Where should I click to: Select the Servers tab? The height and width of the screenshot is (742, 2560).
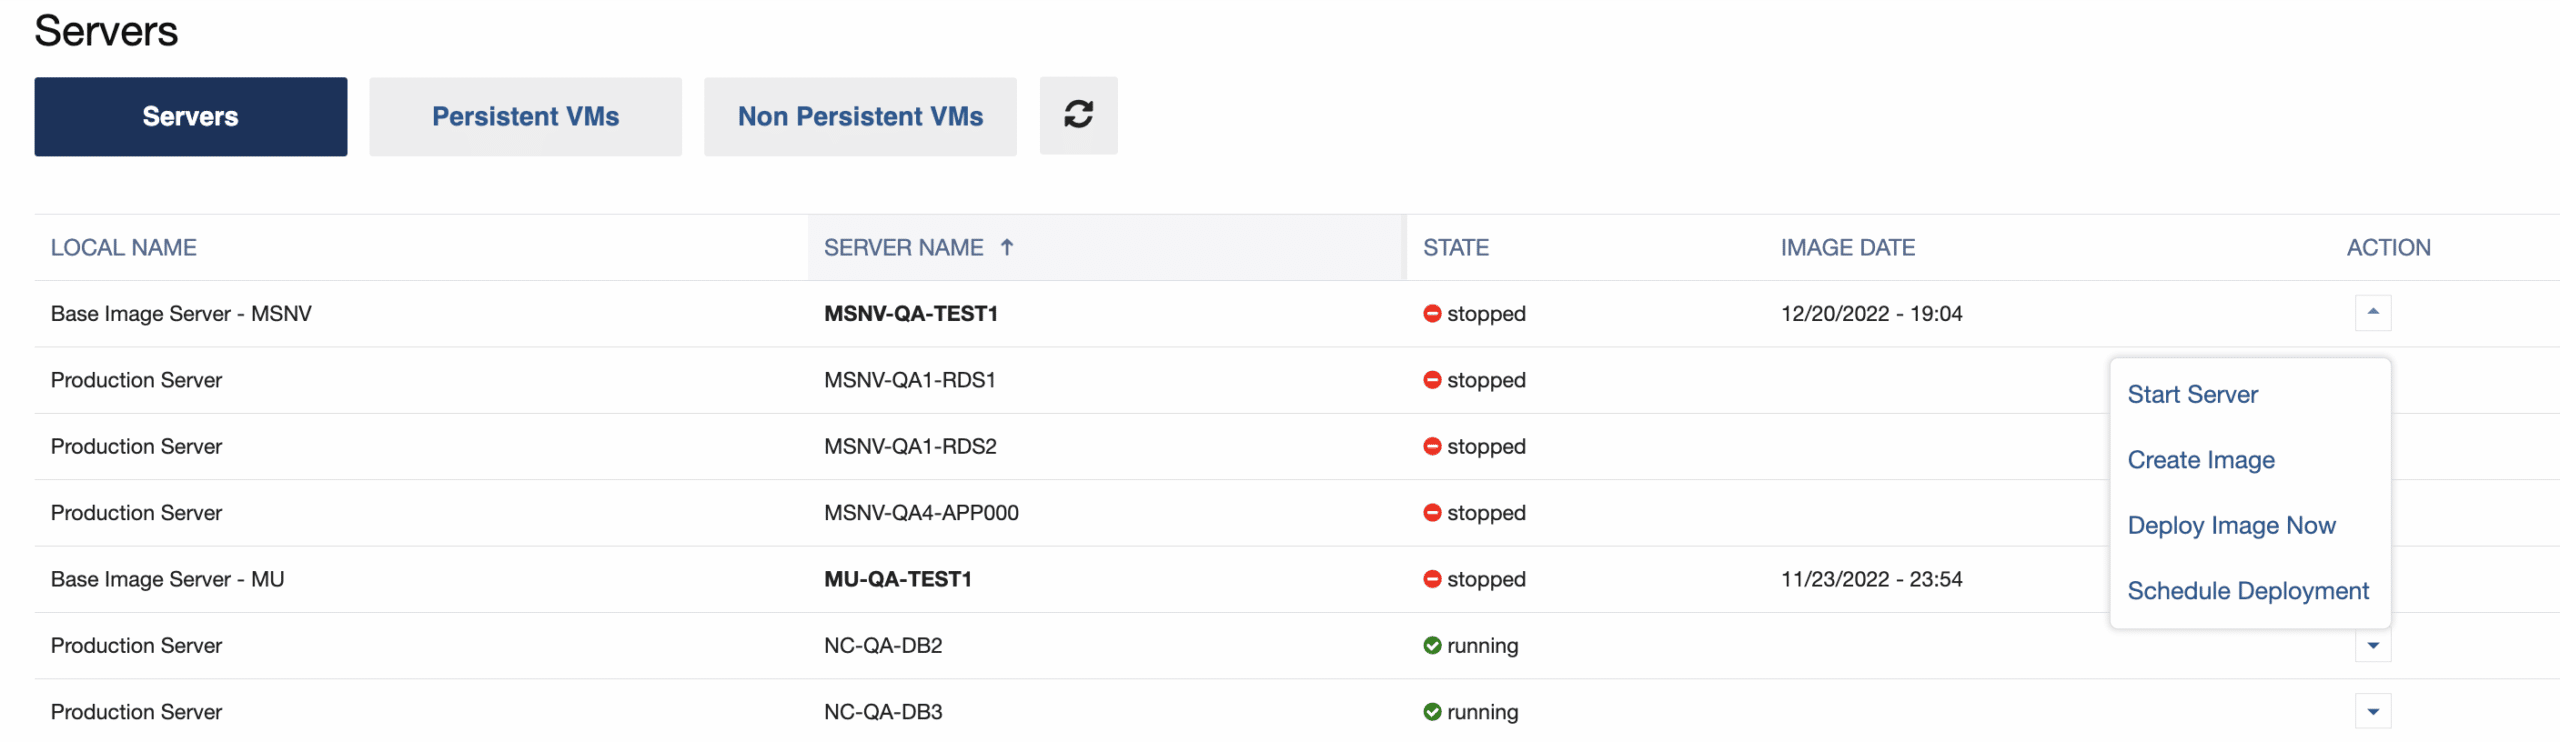click(x=190, y=116)
